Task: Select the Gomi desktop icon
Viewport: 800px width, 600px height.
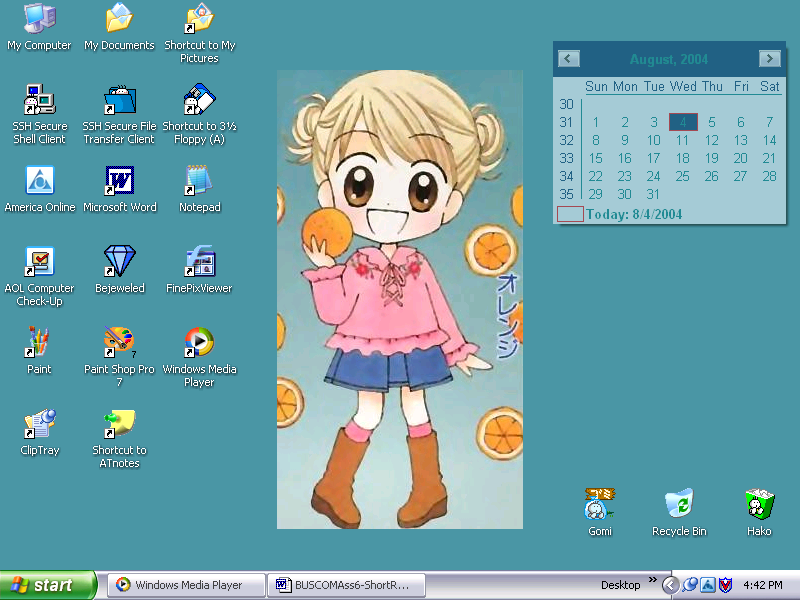Action: point(599,504)
